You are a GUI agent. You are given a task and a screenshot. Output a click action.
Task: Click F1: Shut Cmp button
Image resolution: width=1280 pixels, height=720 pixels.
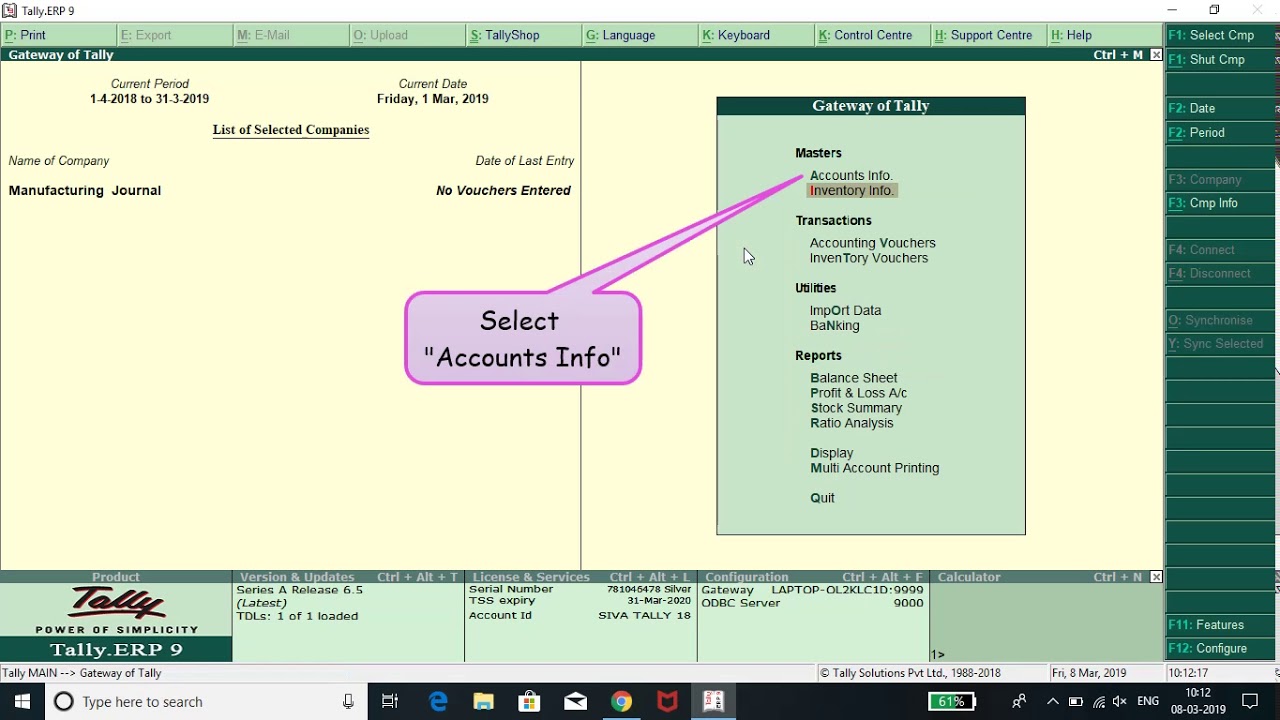tap(1221, 60)
